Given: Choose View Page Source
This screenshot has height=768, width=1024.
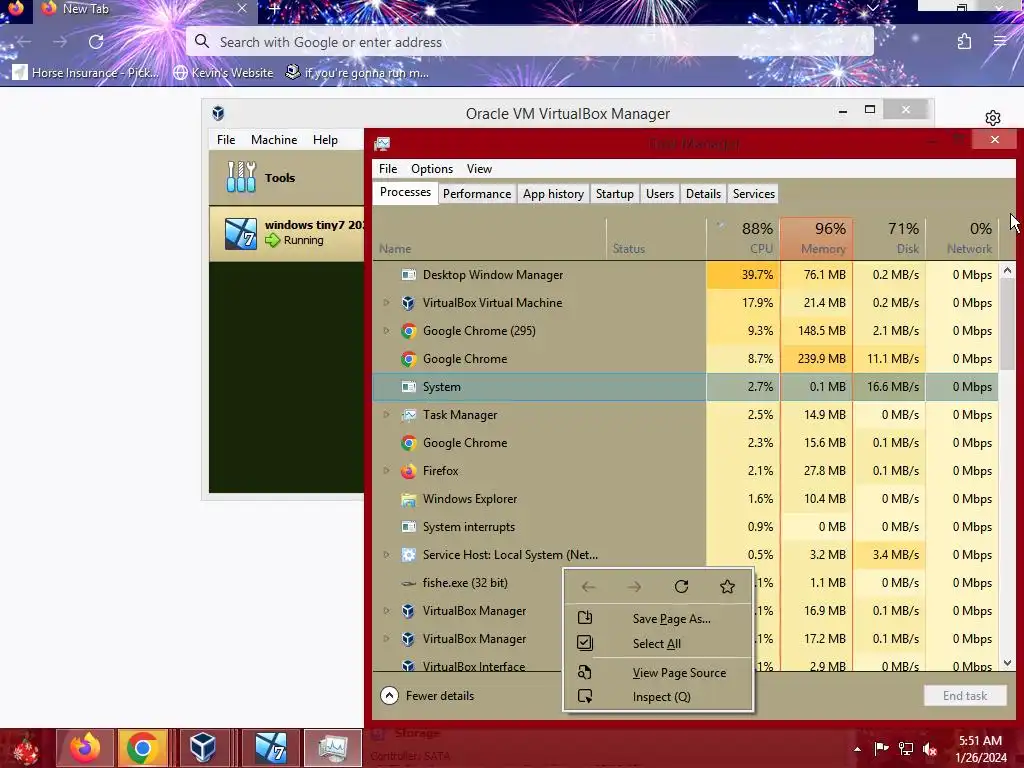Looking at the screenshot, I should (x=658, y=673).
